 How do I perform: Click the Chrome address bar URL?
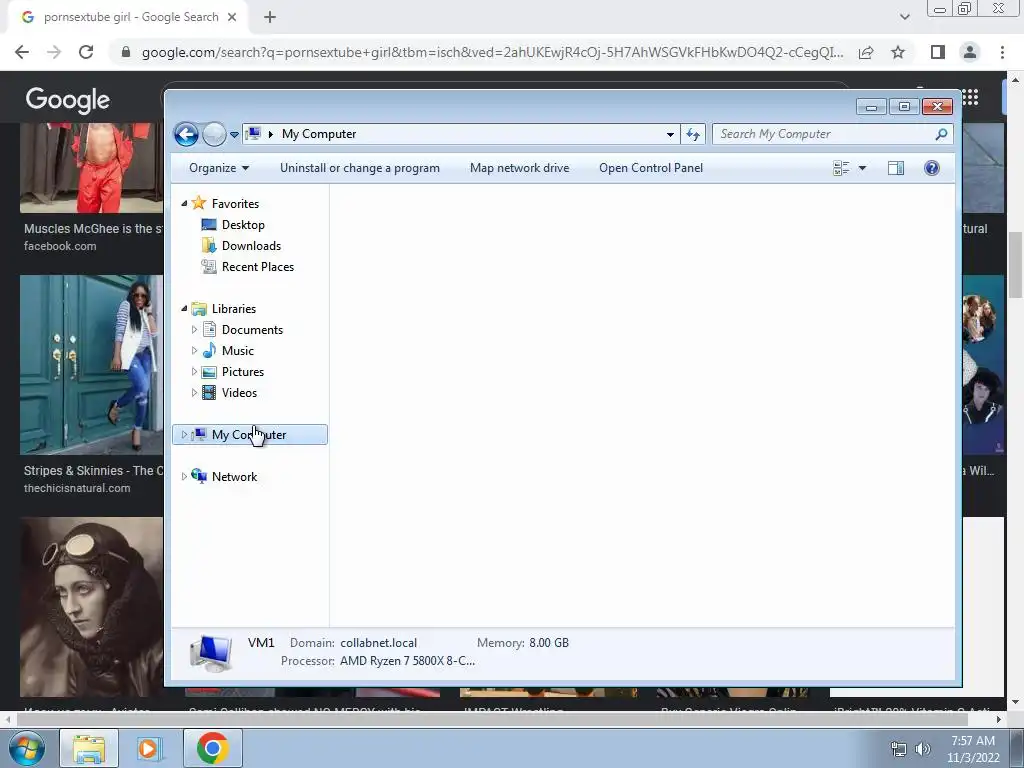click(492, 52)
